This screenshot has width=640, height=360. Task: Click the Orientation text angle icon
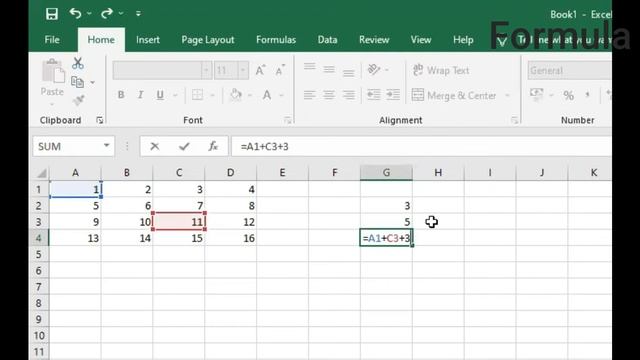[x=374, y=70]
